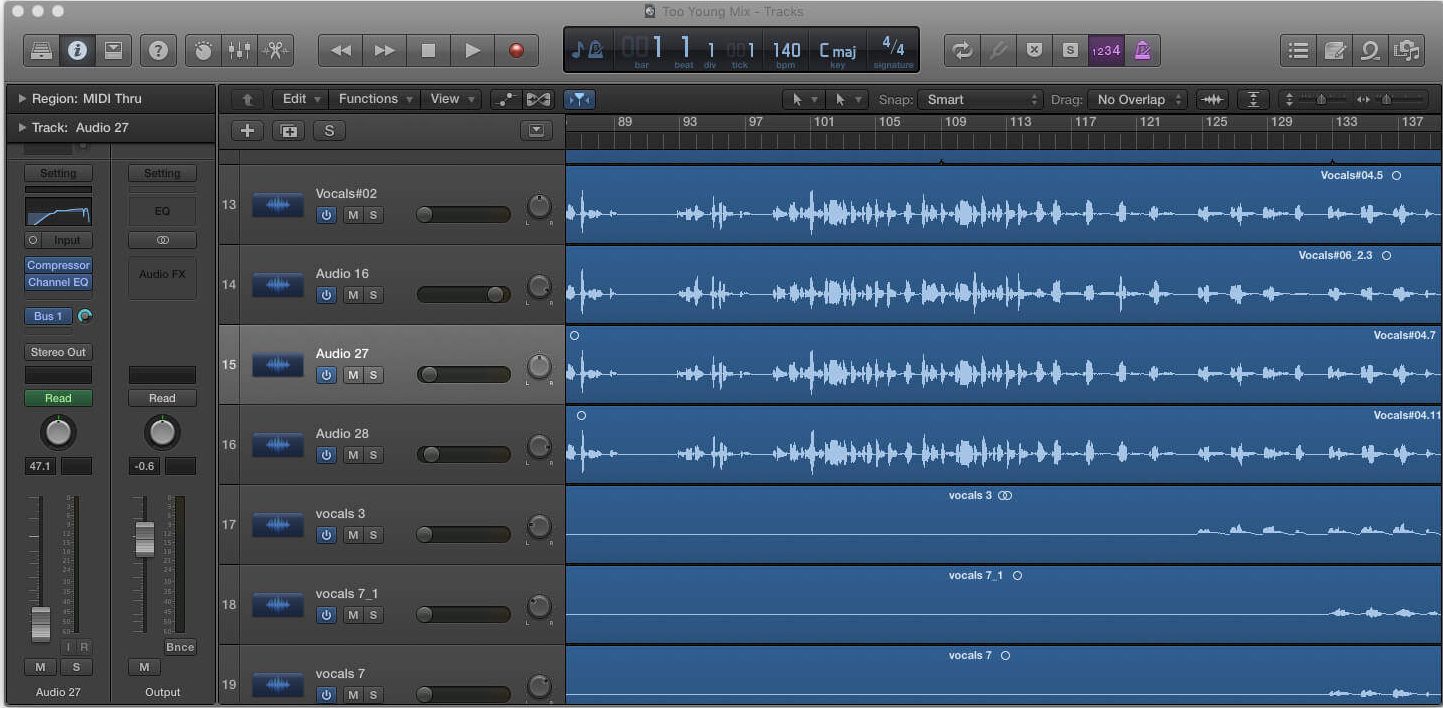Toggle power on Vocals#02 track
The width and height of the screenshot is (1443, 708).
click(326, 215)
